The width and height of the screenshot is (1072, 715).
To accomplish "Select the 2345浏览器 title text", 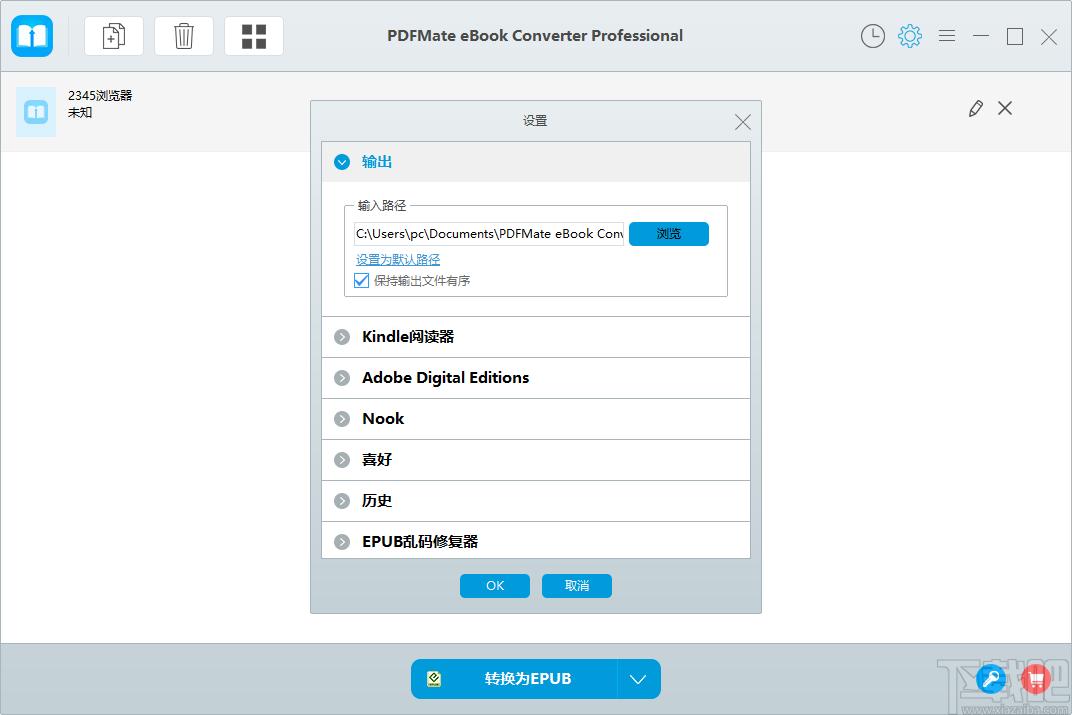I will pos(100,95).
